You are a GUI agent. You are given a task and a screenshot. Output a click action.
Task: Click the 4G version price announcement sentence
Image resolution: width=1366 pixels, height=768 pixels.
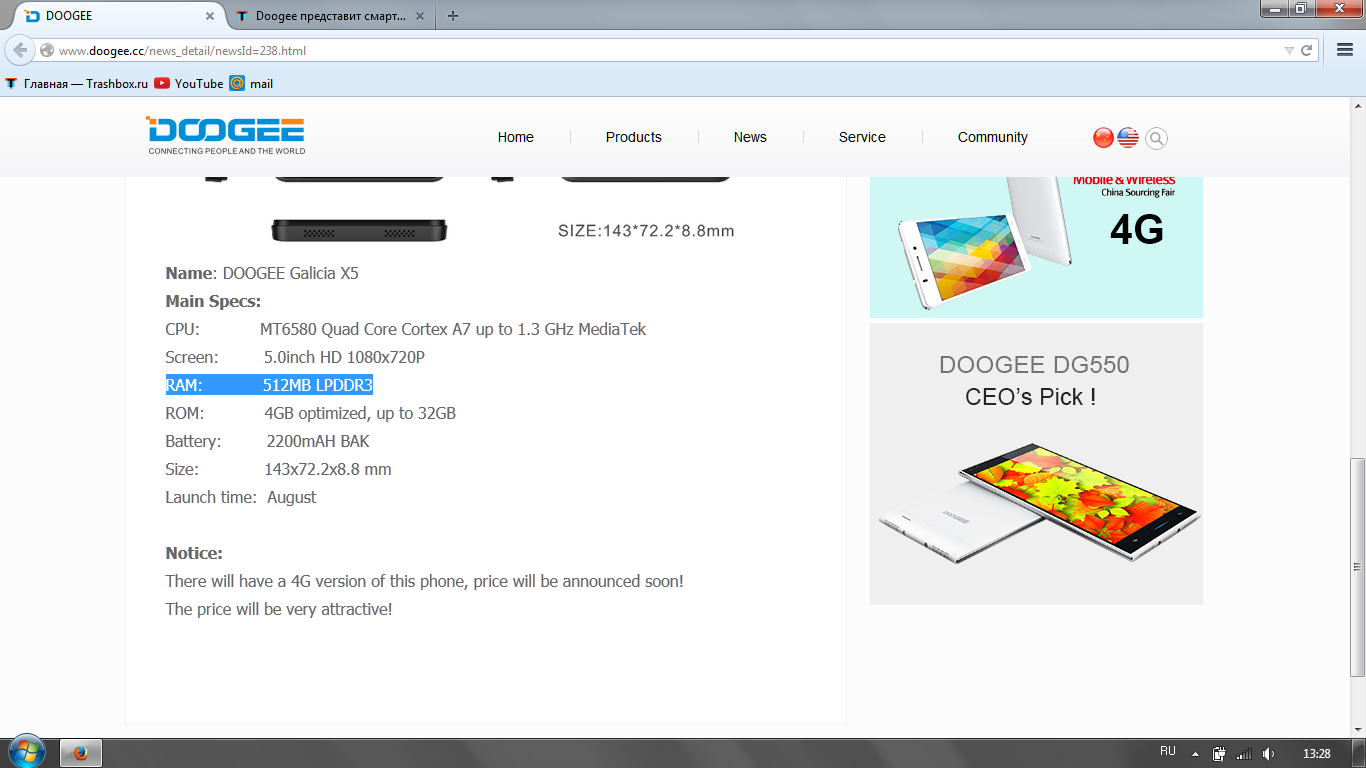coord(425,581)
